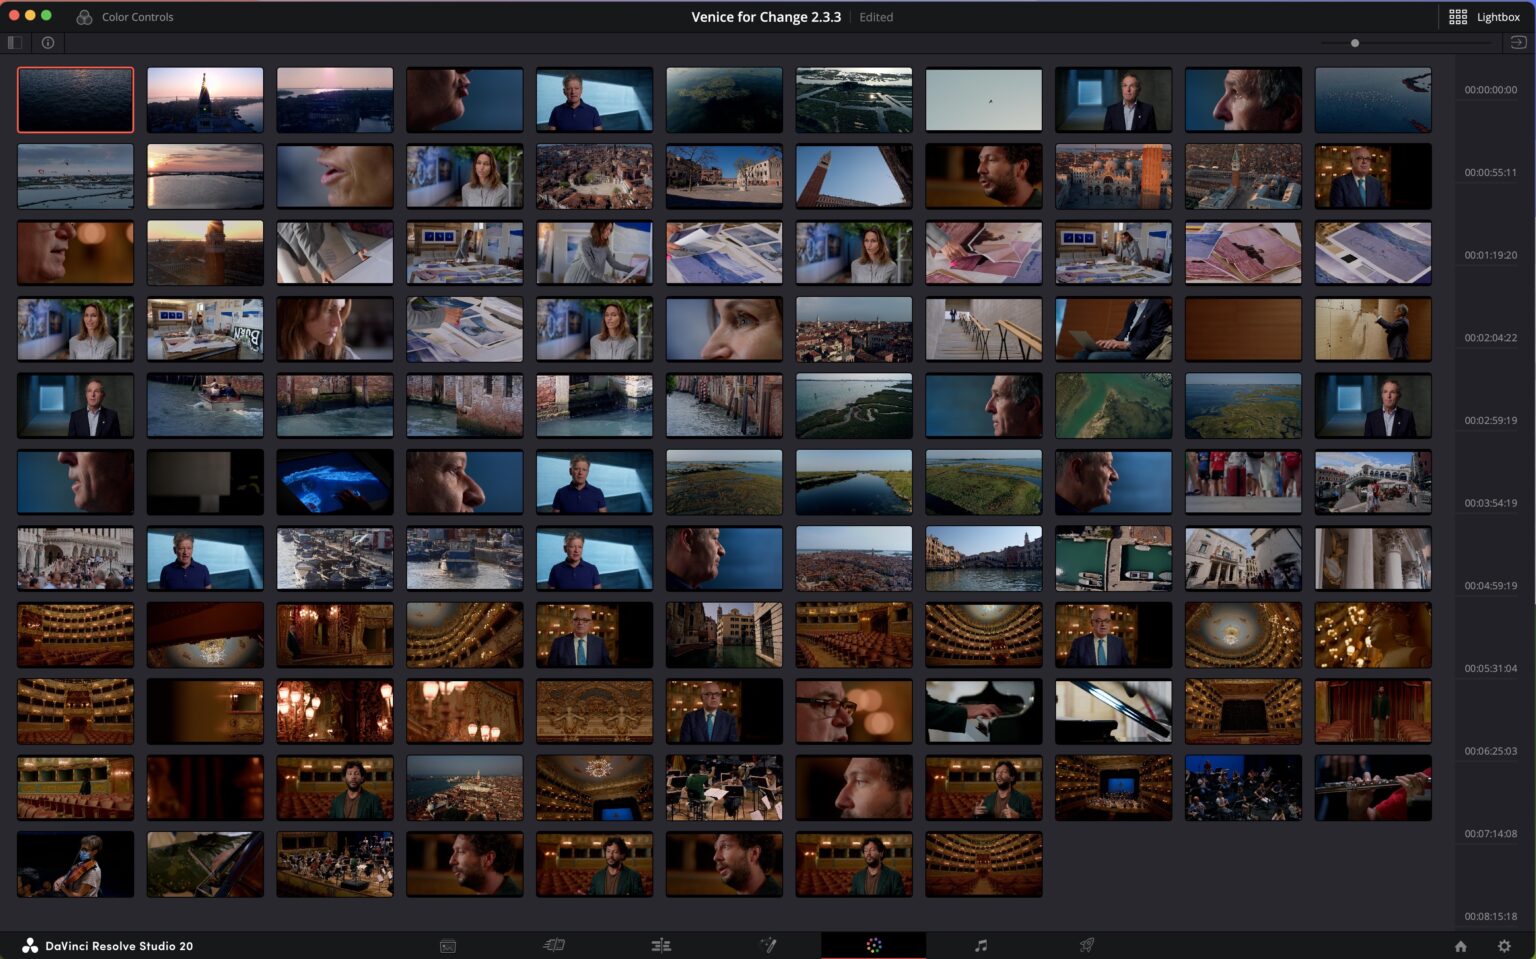Open project settings gear icon
Viewport: 1536px width, 959px height.
coord(1504,946)
